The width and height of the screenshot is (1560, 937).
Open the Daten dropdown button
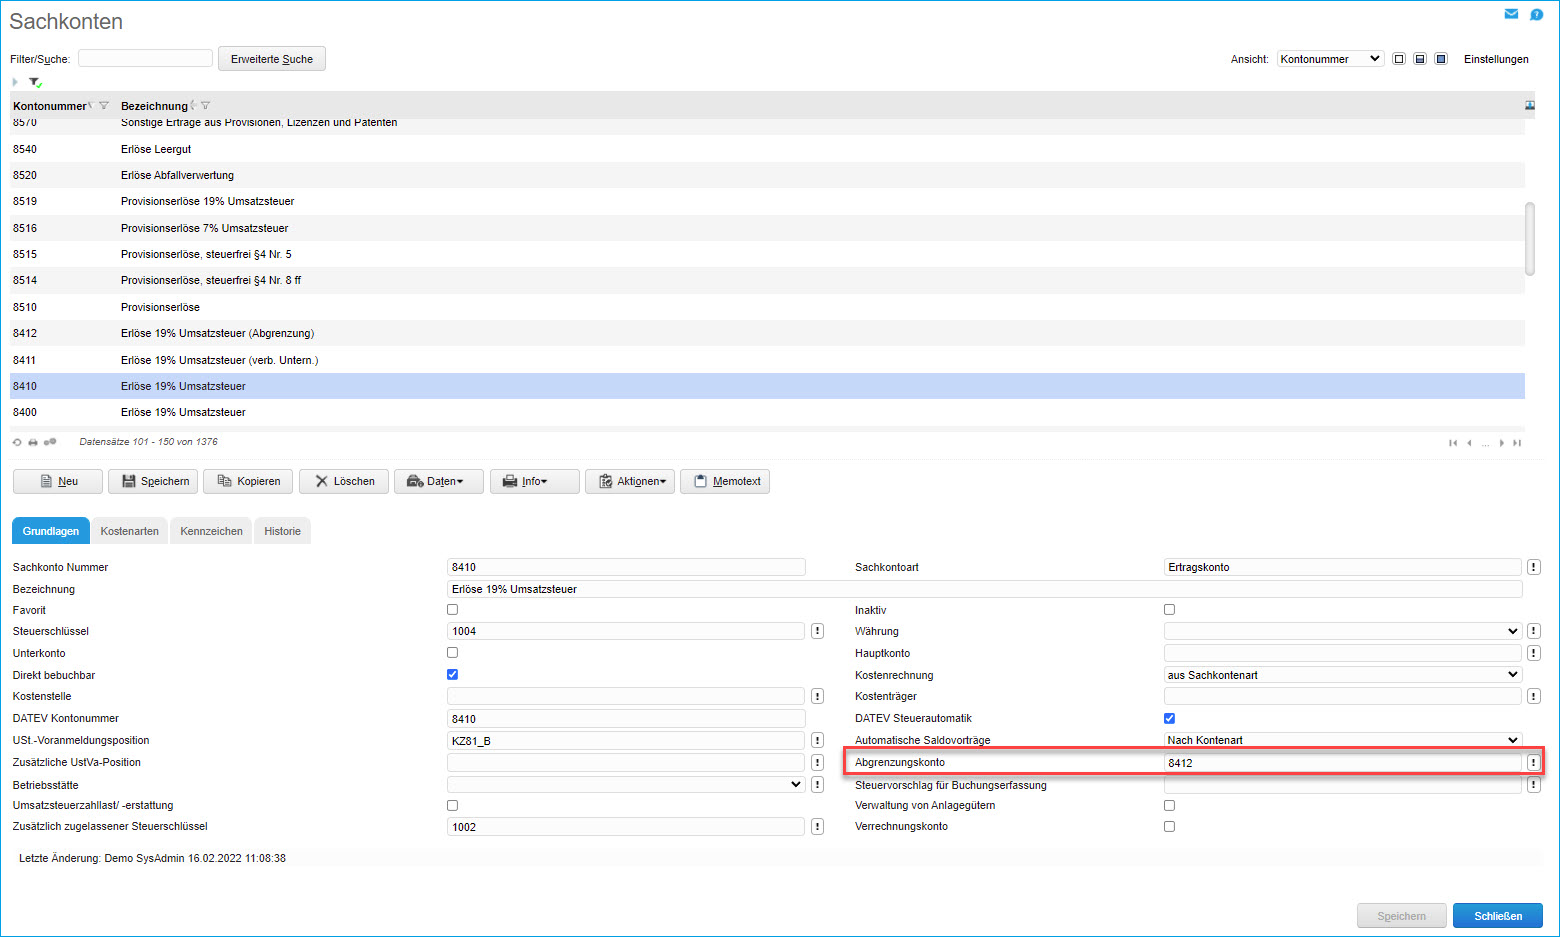pos(439,482)
